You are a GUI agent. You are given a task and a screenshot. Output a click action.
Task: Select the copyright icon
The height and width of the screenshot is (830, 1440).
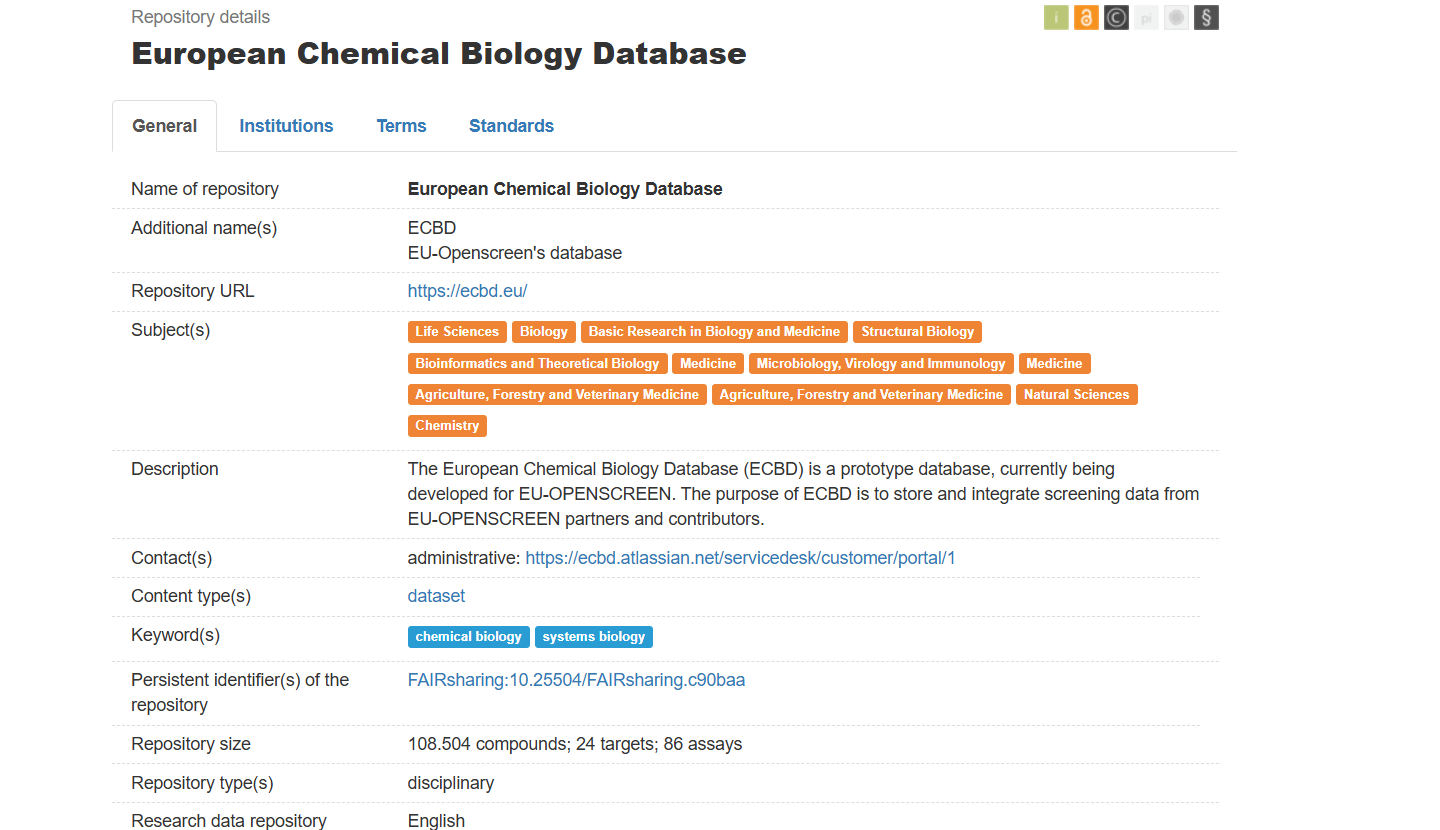pos(1116,17)
